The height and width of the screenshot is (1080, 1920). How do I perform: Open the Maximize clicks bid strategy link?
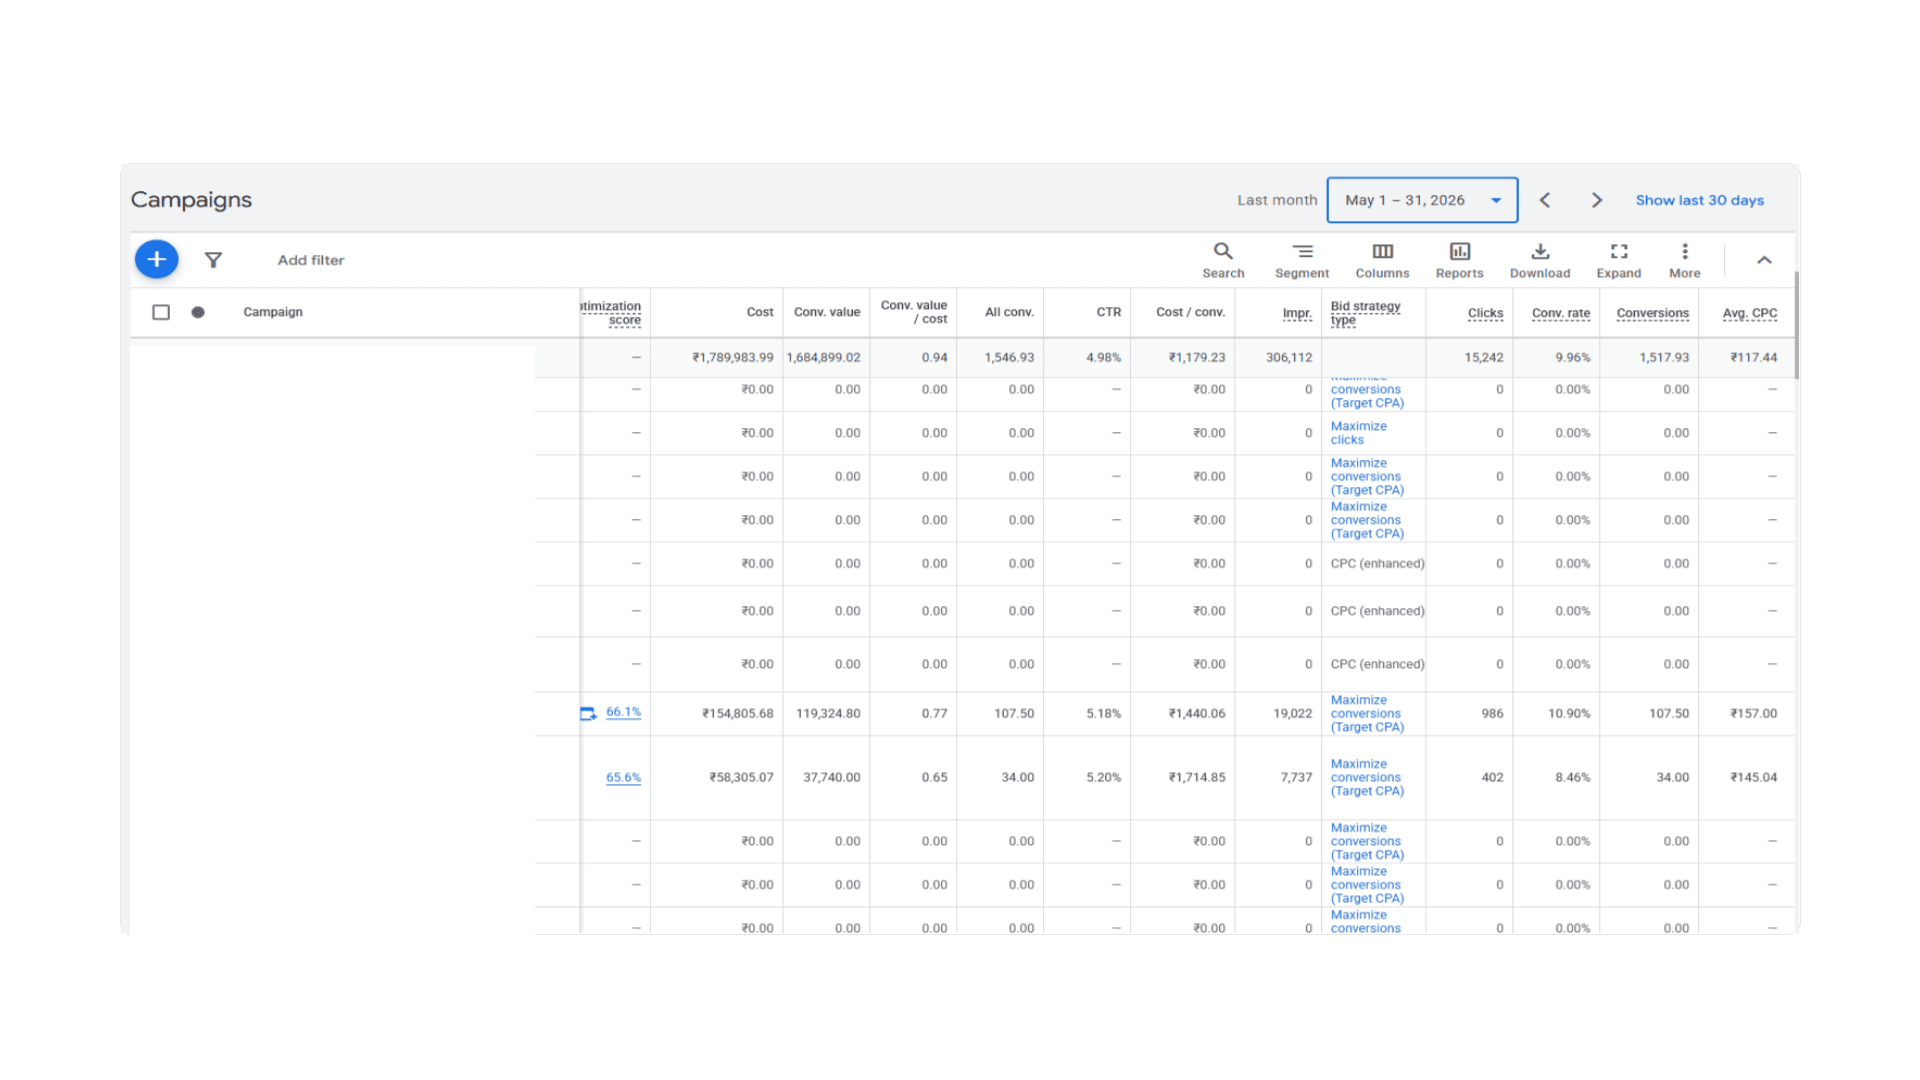(x=1358, y=433)
